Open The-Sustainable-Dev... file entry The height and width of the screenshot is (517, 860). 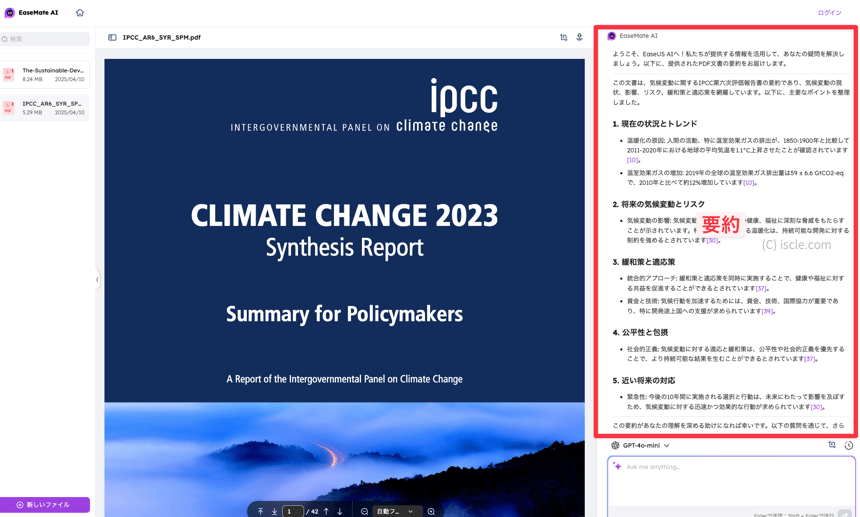pyautogui.click(x=45, y=75)
